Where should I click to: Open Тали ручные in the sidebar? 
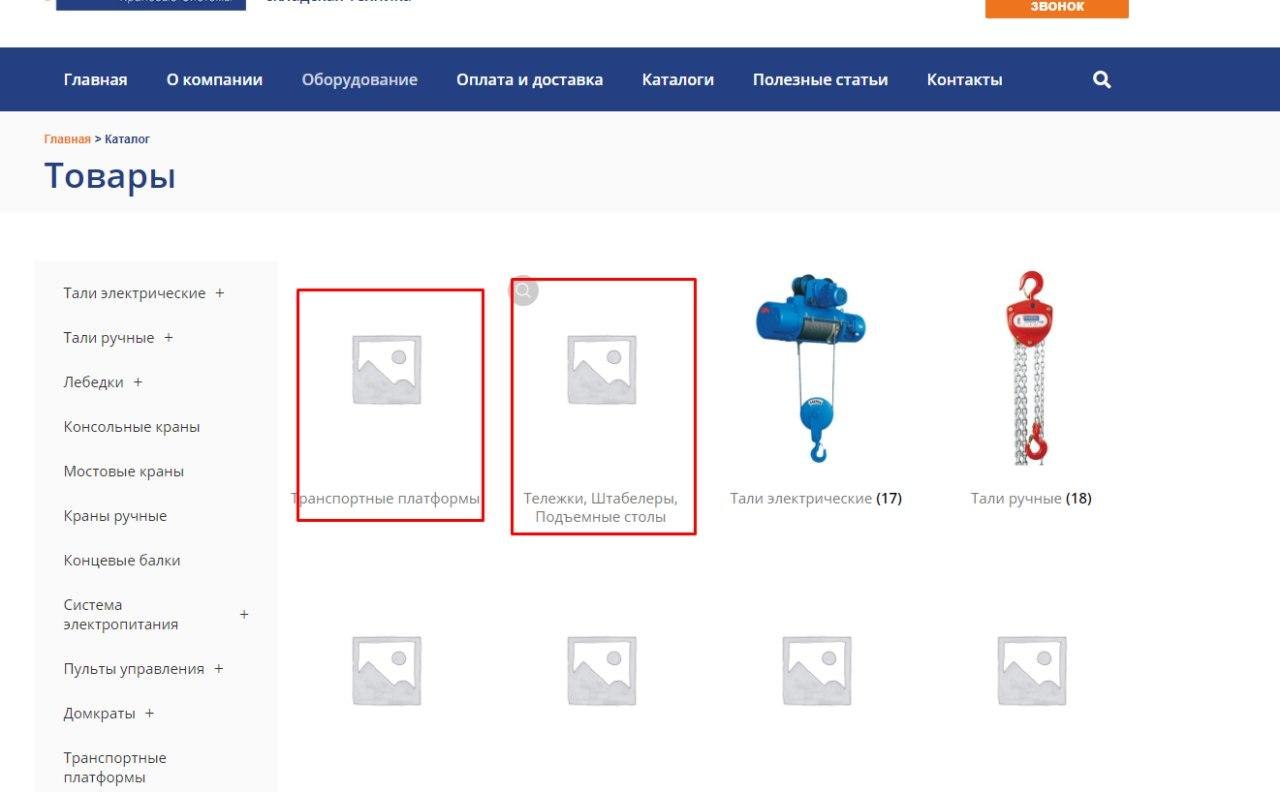click(x=109, y=338)
